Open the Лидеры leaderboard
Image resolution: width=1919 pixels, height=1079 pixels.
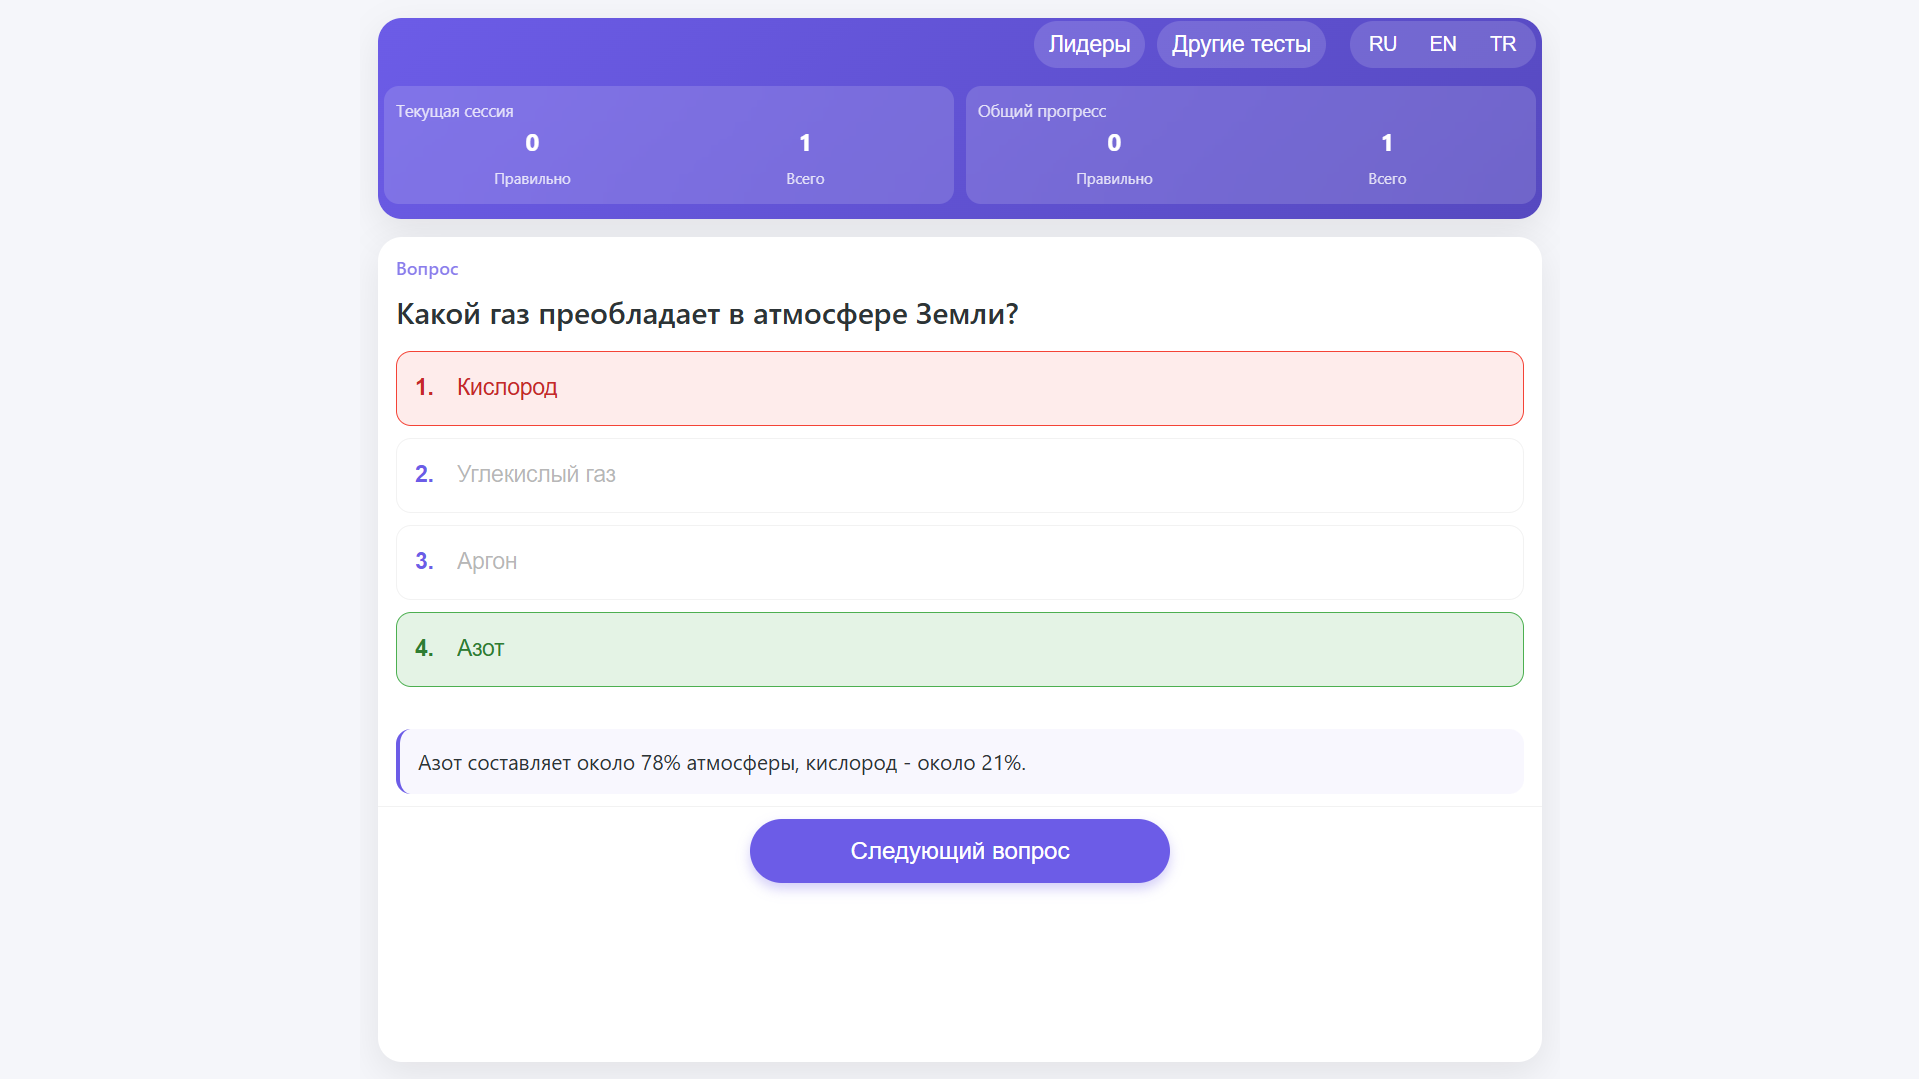pyautogui.click(x=1088, y=44)
